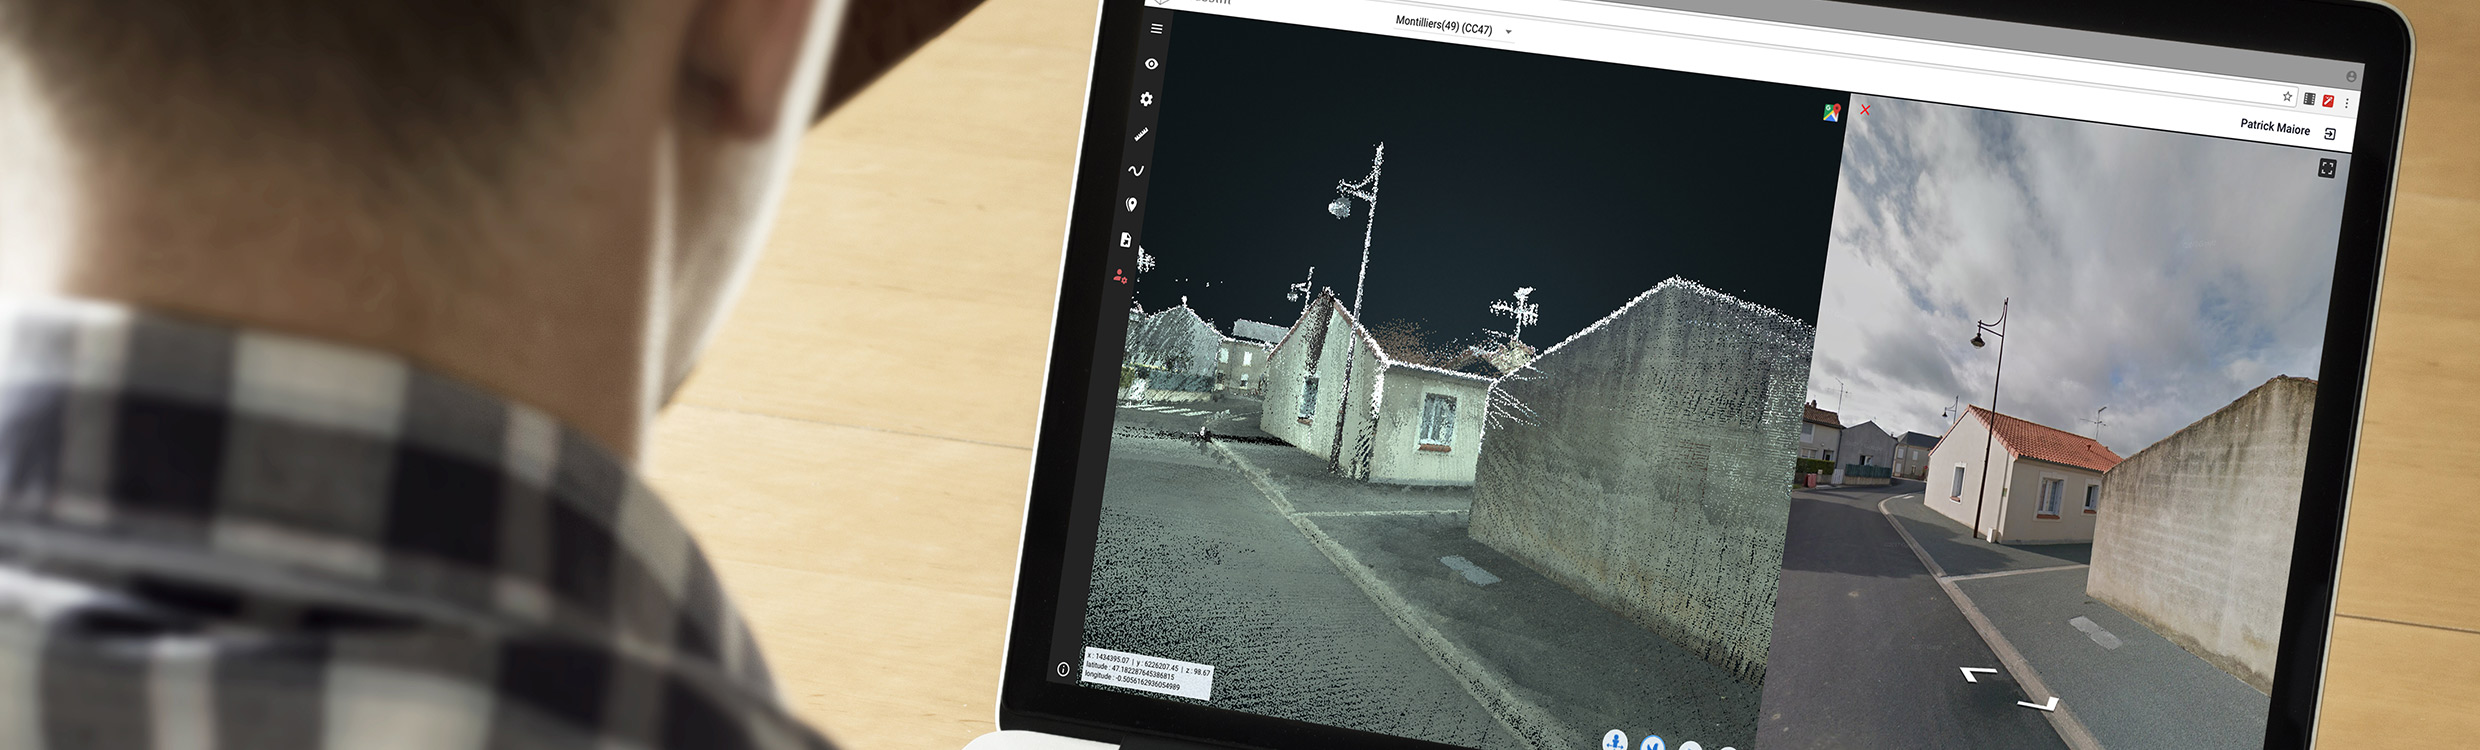Open settings with the sidebar gear icon
This screenshot has height=750, width=2480.
(x=1146, y=99)
